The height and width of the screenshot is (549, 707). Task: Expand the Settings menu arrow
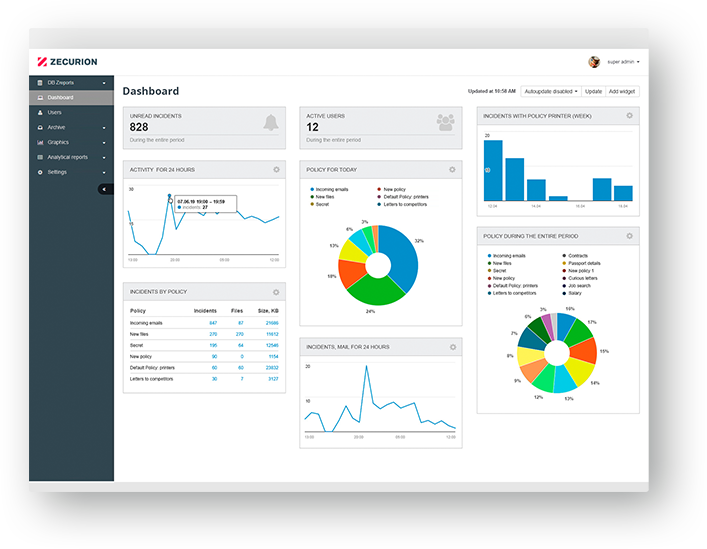pos(104,172)
